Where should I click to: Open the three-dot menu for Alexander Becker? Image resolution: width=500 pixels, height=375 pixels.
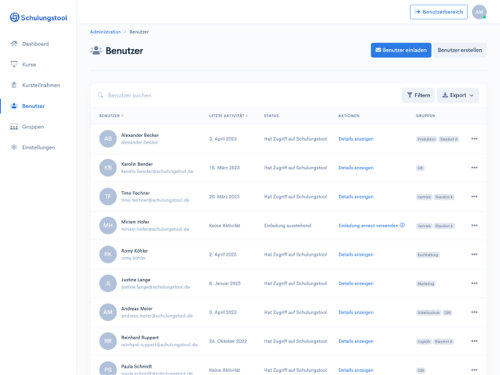(474, 139)
